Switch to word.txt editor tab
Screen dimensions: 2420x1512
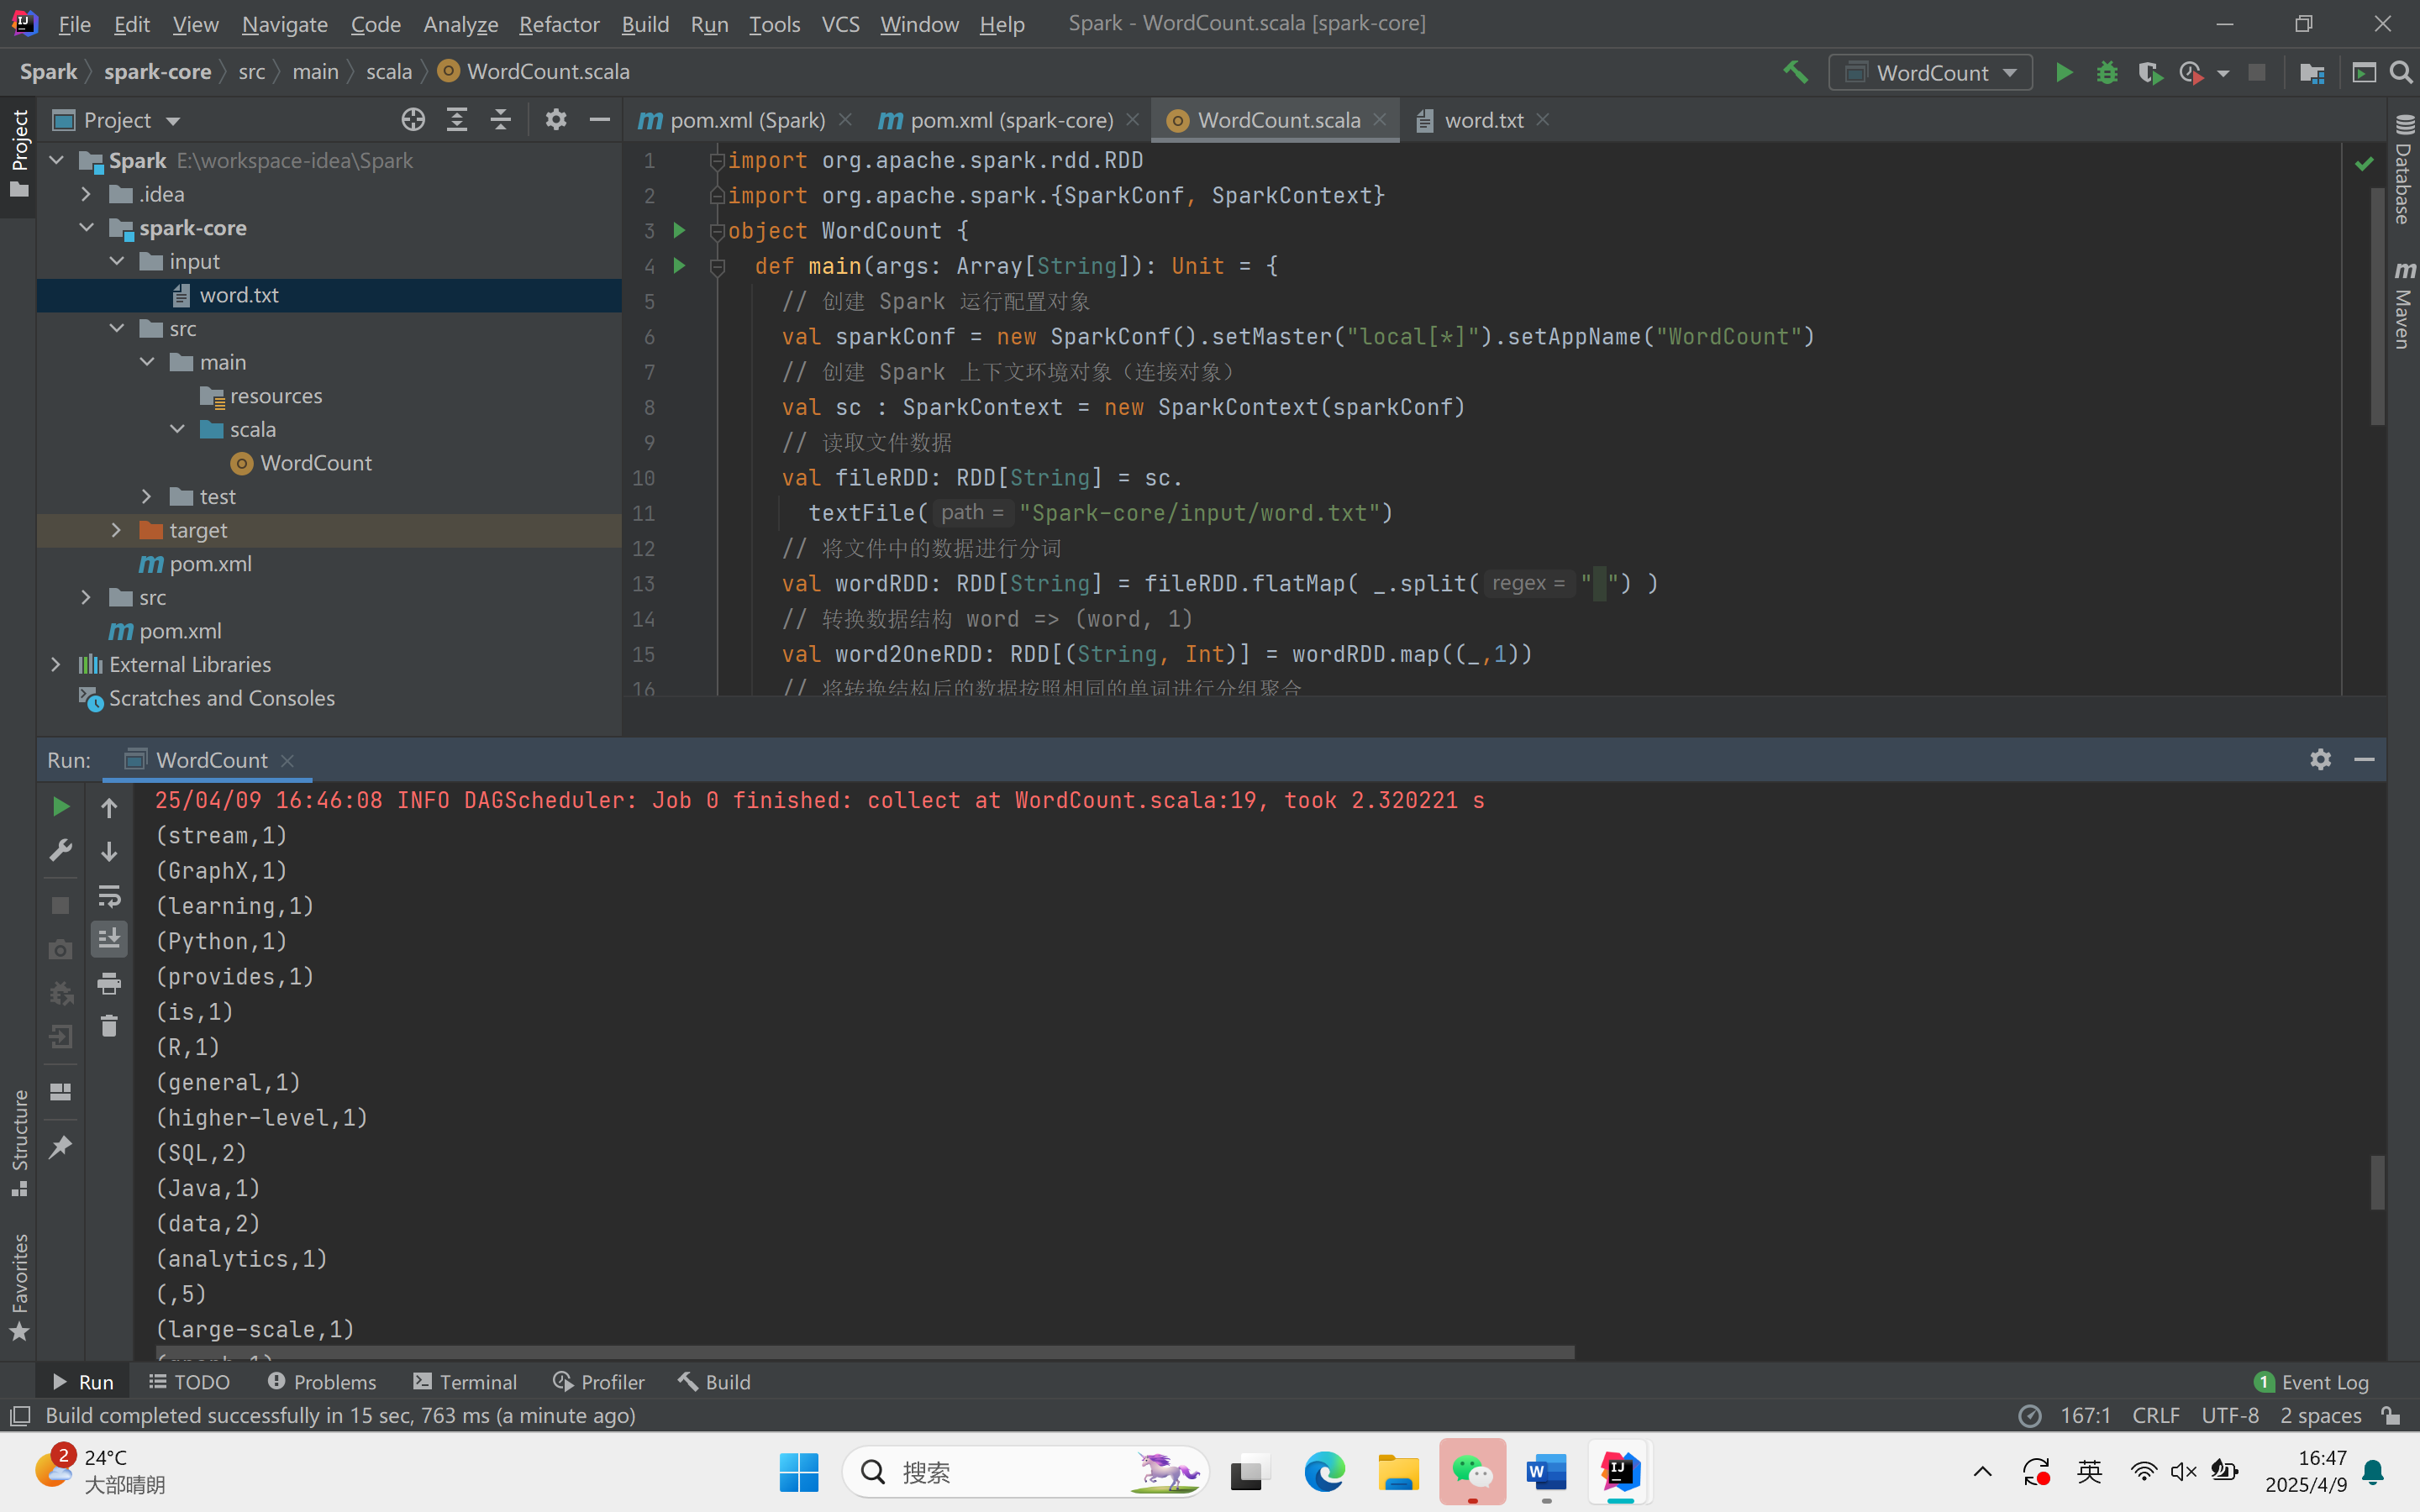(1484, 120)
